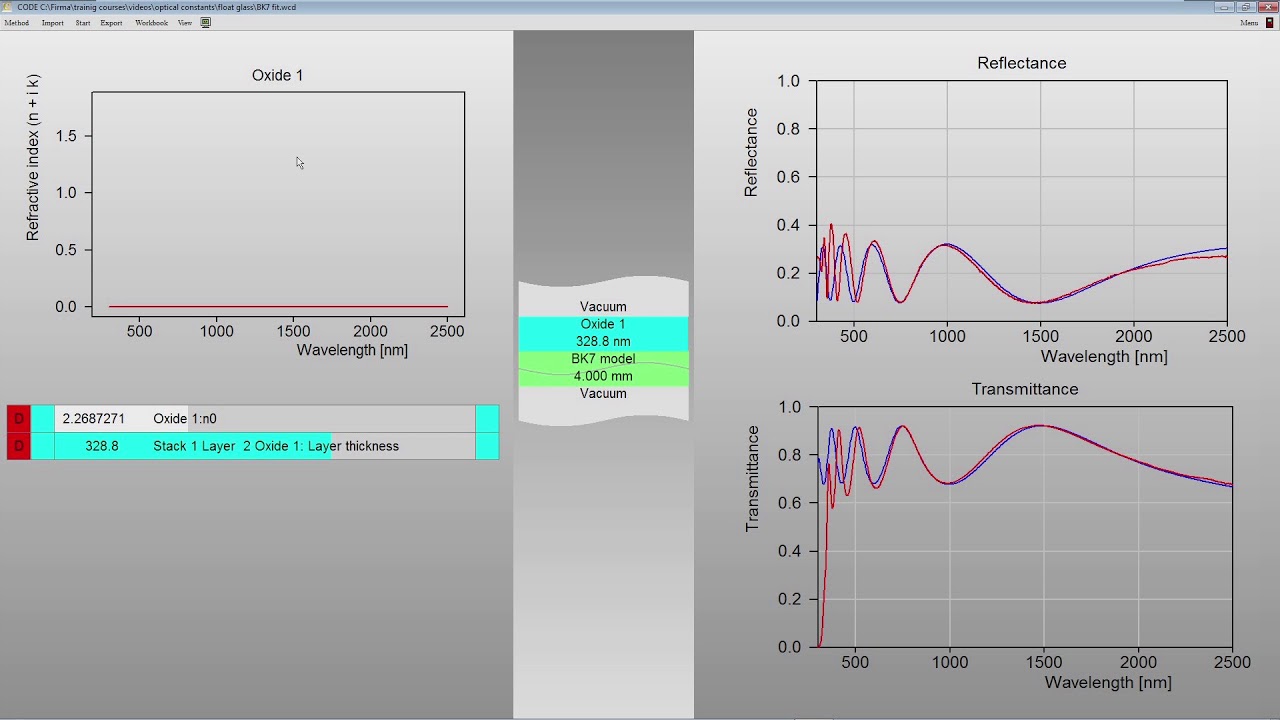
Task: Click right cyan box in Layer thickness row
Action: (487, 446)
